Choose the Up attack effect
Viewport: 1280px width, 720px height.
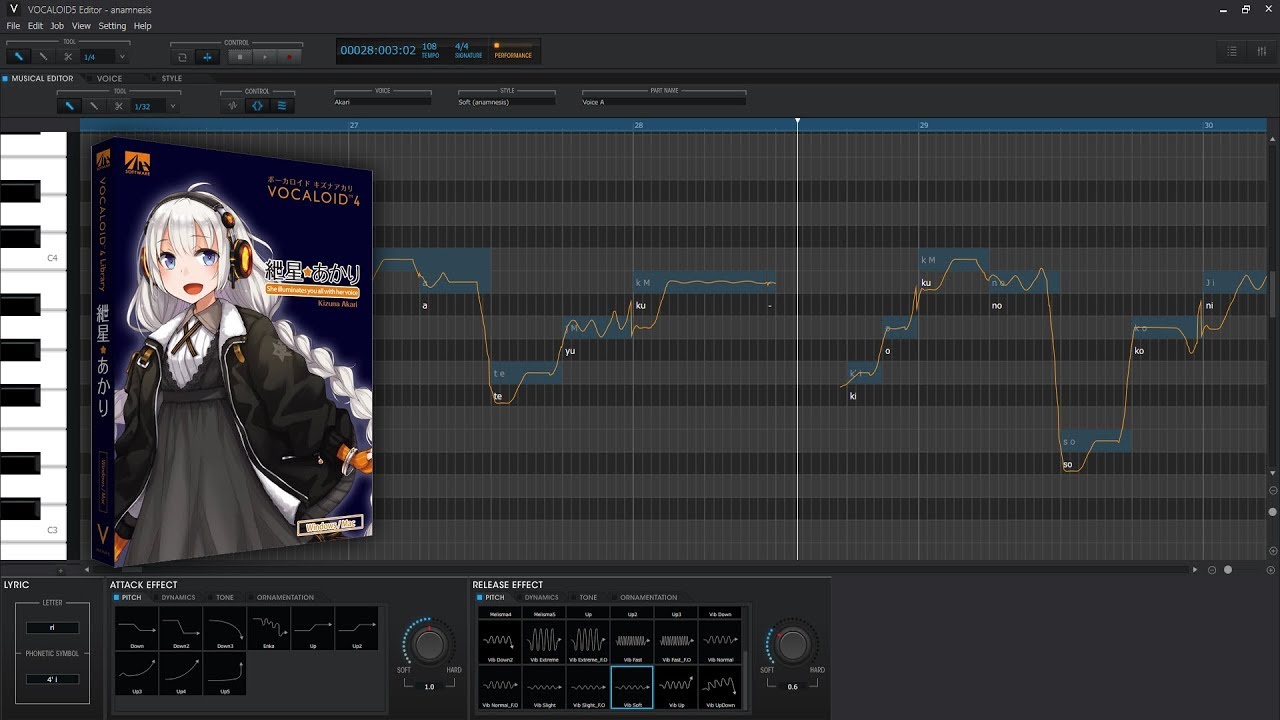(312, 629)
